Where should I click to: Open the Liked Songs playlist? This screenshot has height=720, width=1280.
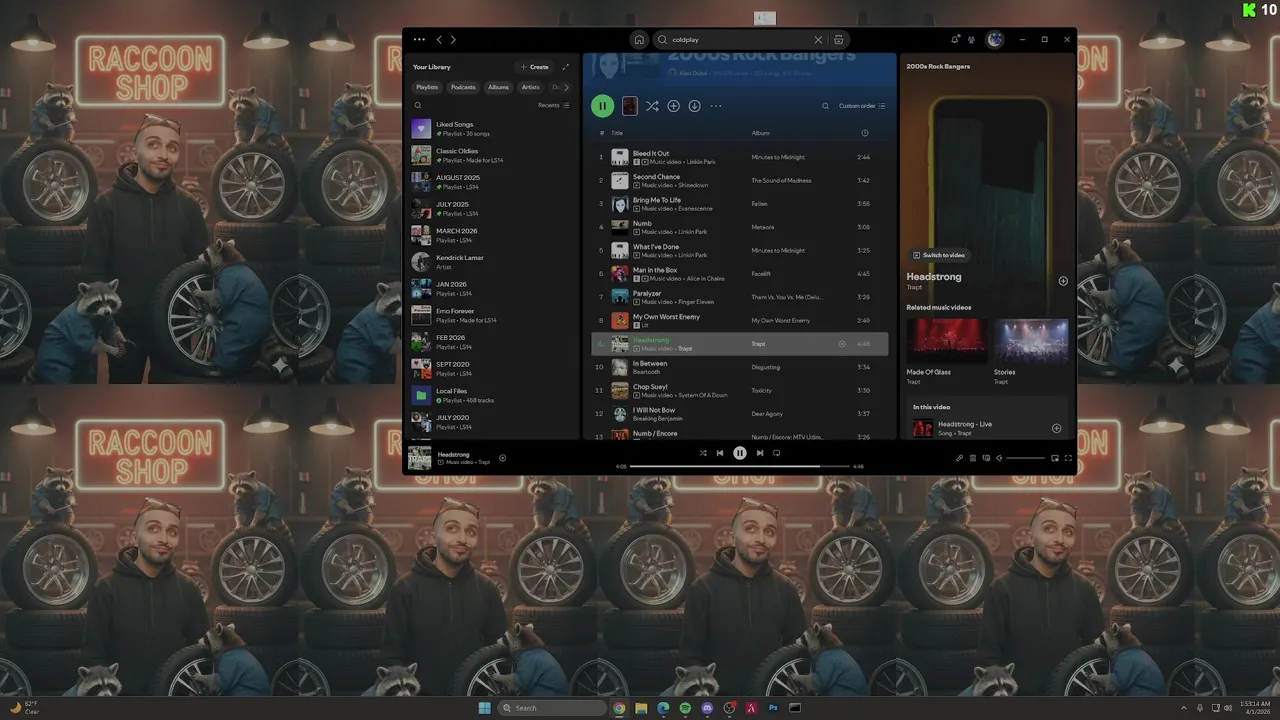coord(492,129)
